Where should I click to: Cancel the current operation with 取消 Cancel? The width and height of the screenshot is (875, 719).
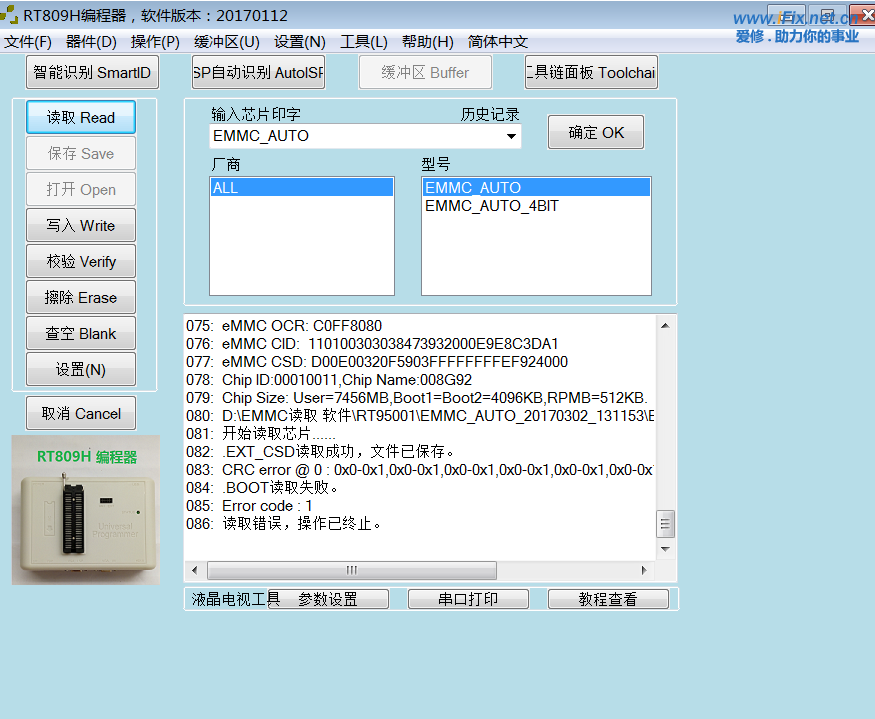pos(80,413)
